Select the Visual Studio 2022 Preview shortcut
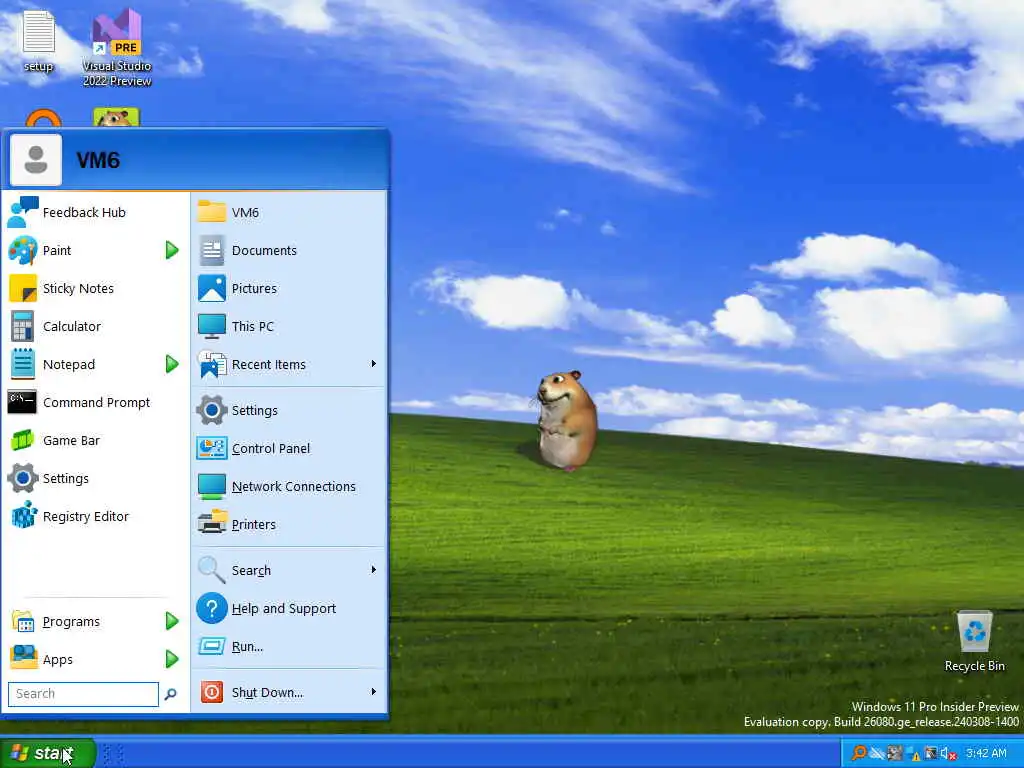Image resolution: width=1024 pixels, height=768 pixels. [x=117, y=47]
